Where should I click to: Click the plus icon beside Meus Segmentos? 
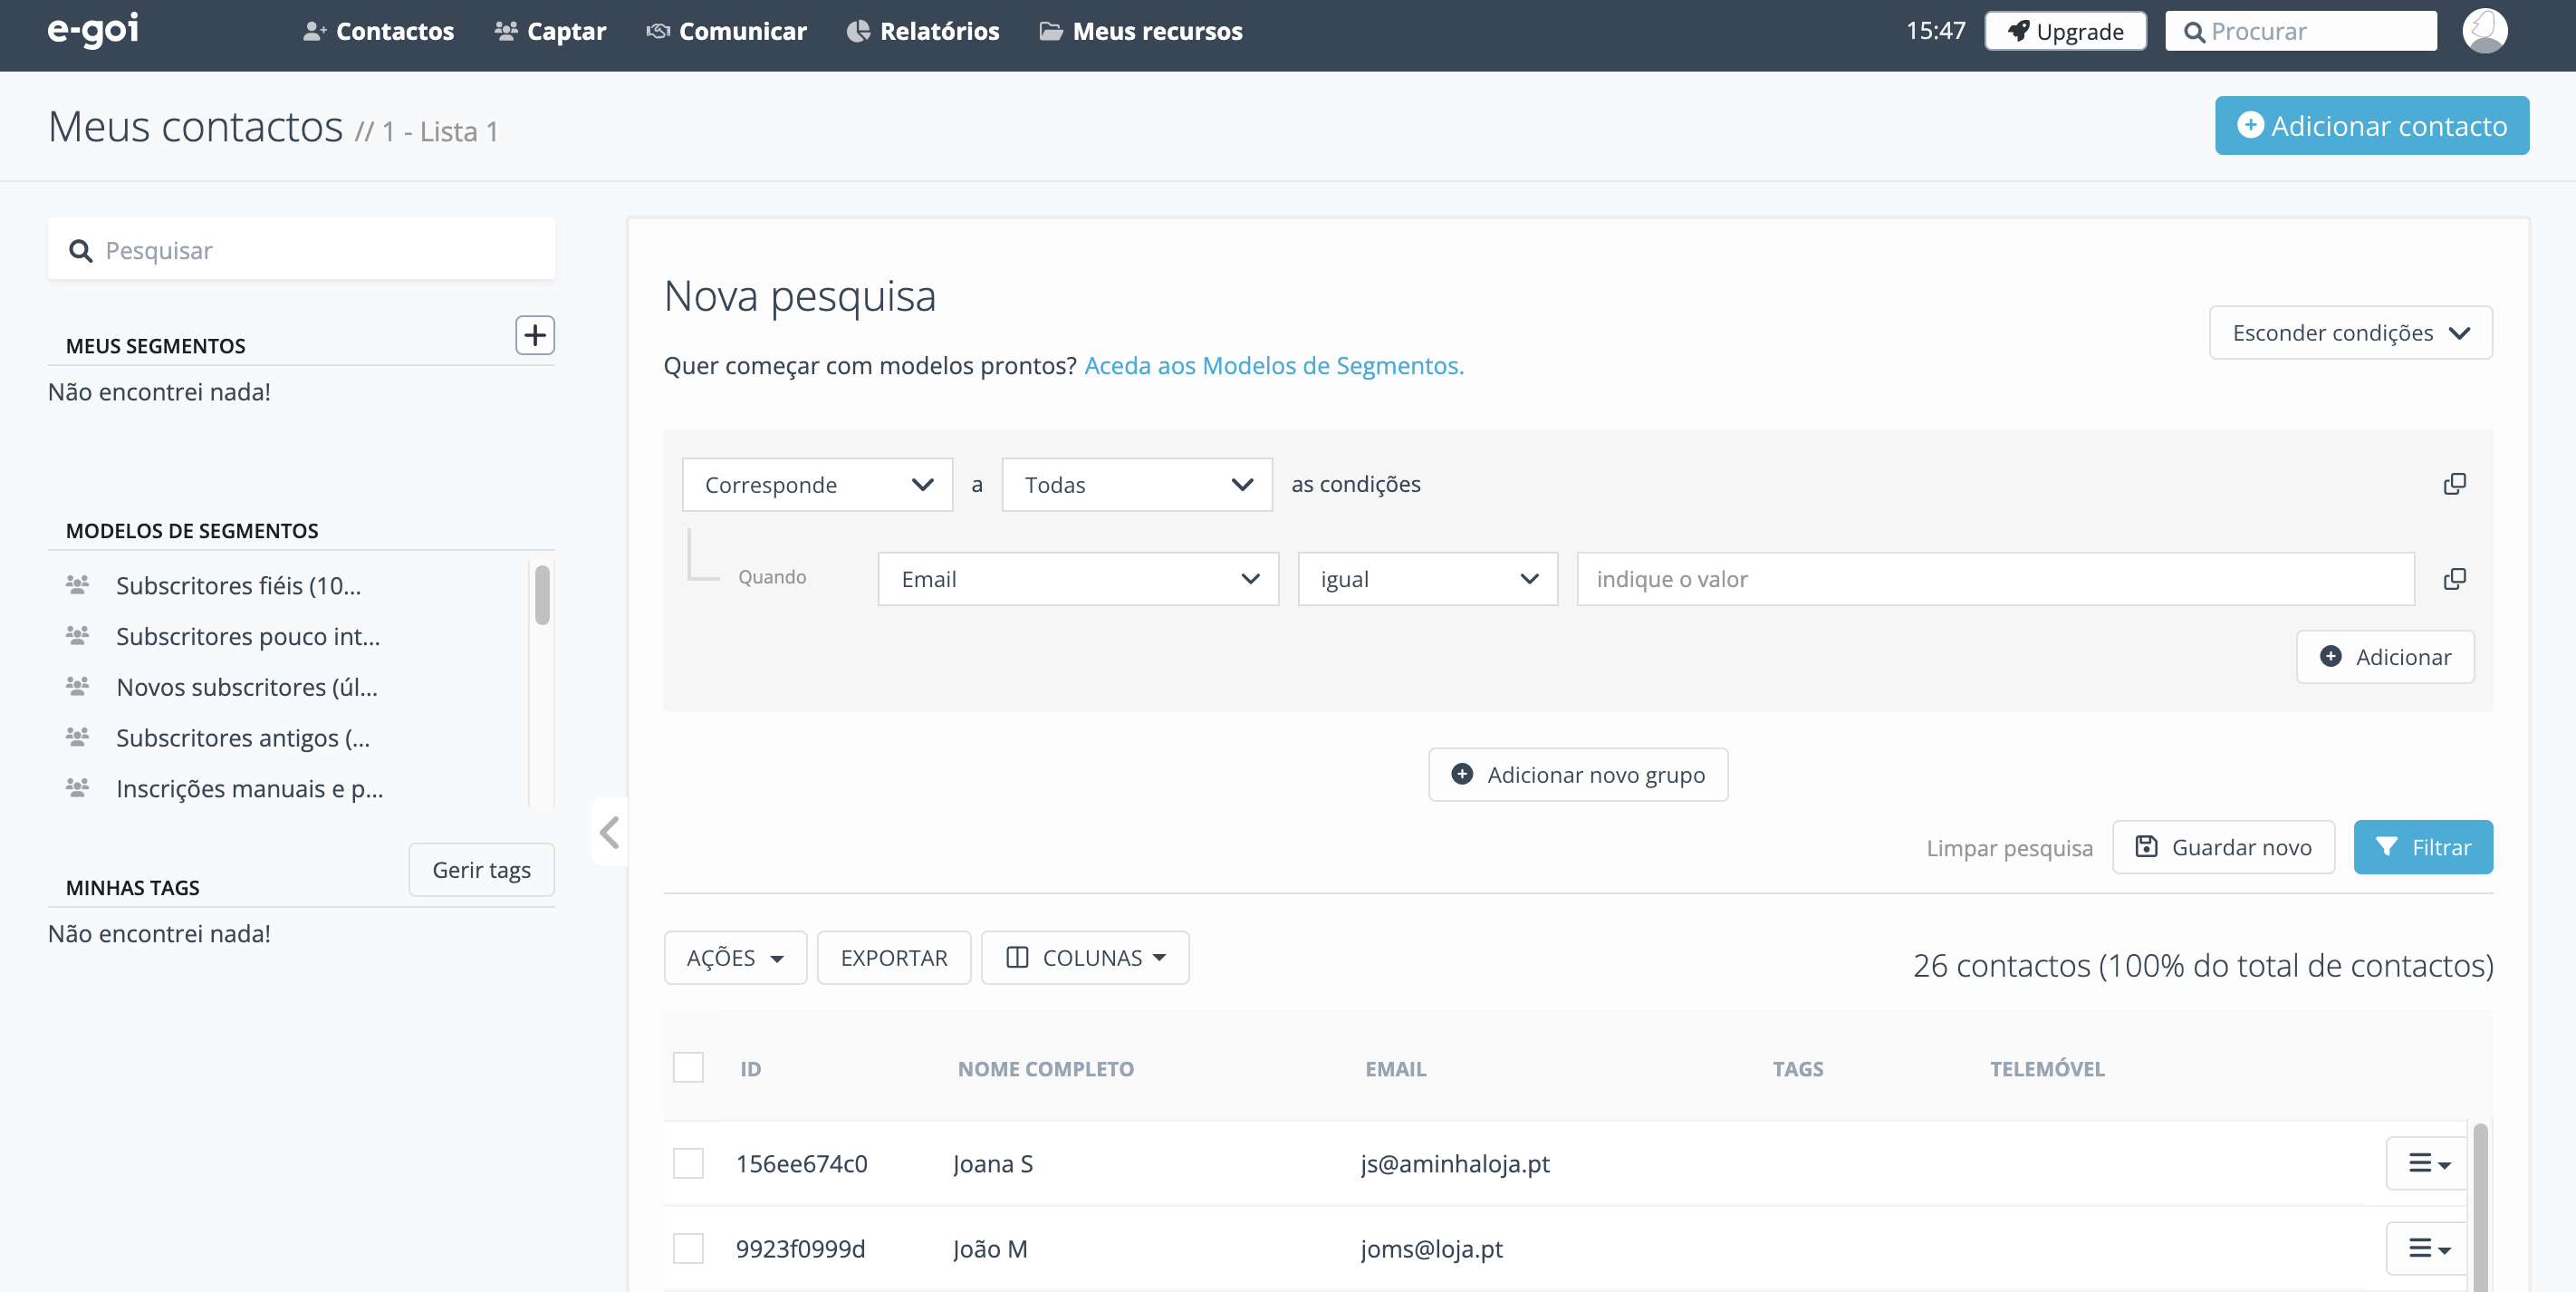click(535, 335)
